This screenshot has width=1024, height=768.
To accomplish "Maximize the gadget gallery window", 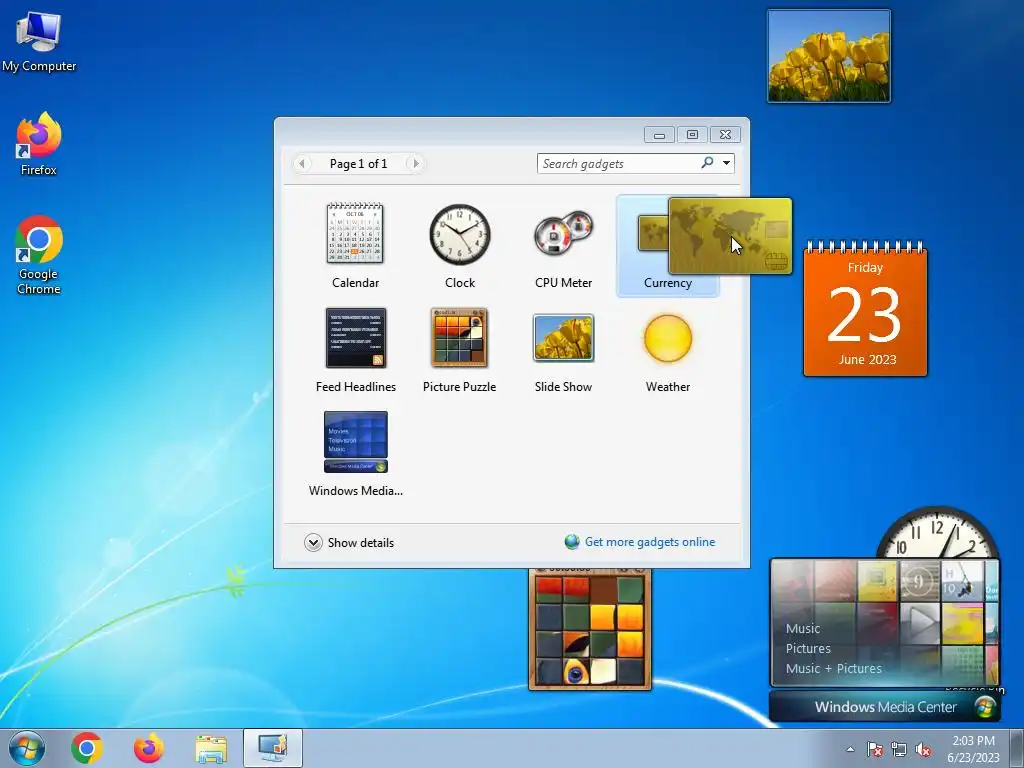I will (692, 135).
